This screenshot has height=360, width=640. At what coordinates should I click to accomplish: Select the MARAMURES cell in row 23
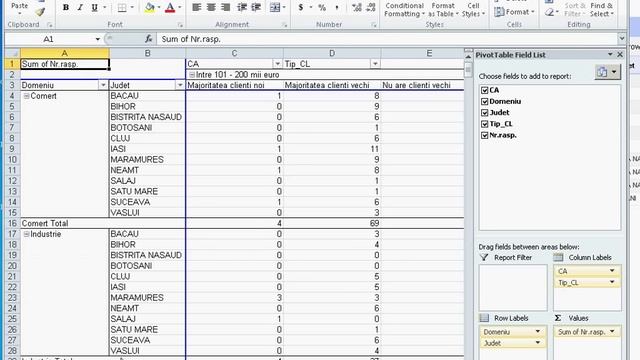coord(147,298)
